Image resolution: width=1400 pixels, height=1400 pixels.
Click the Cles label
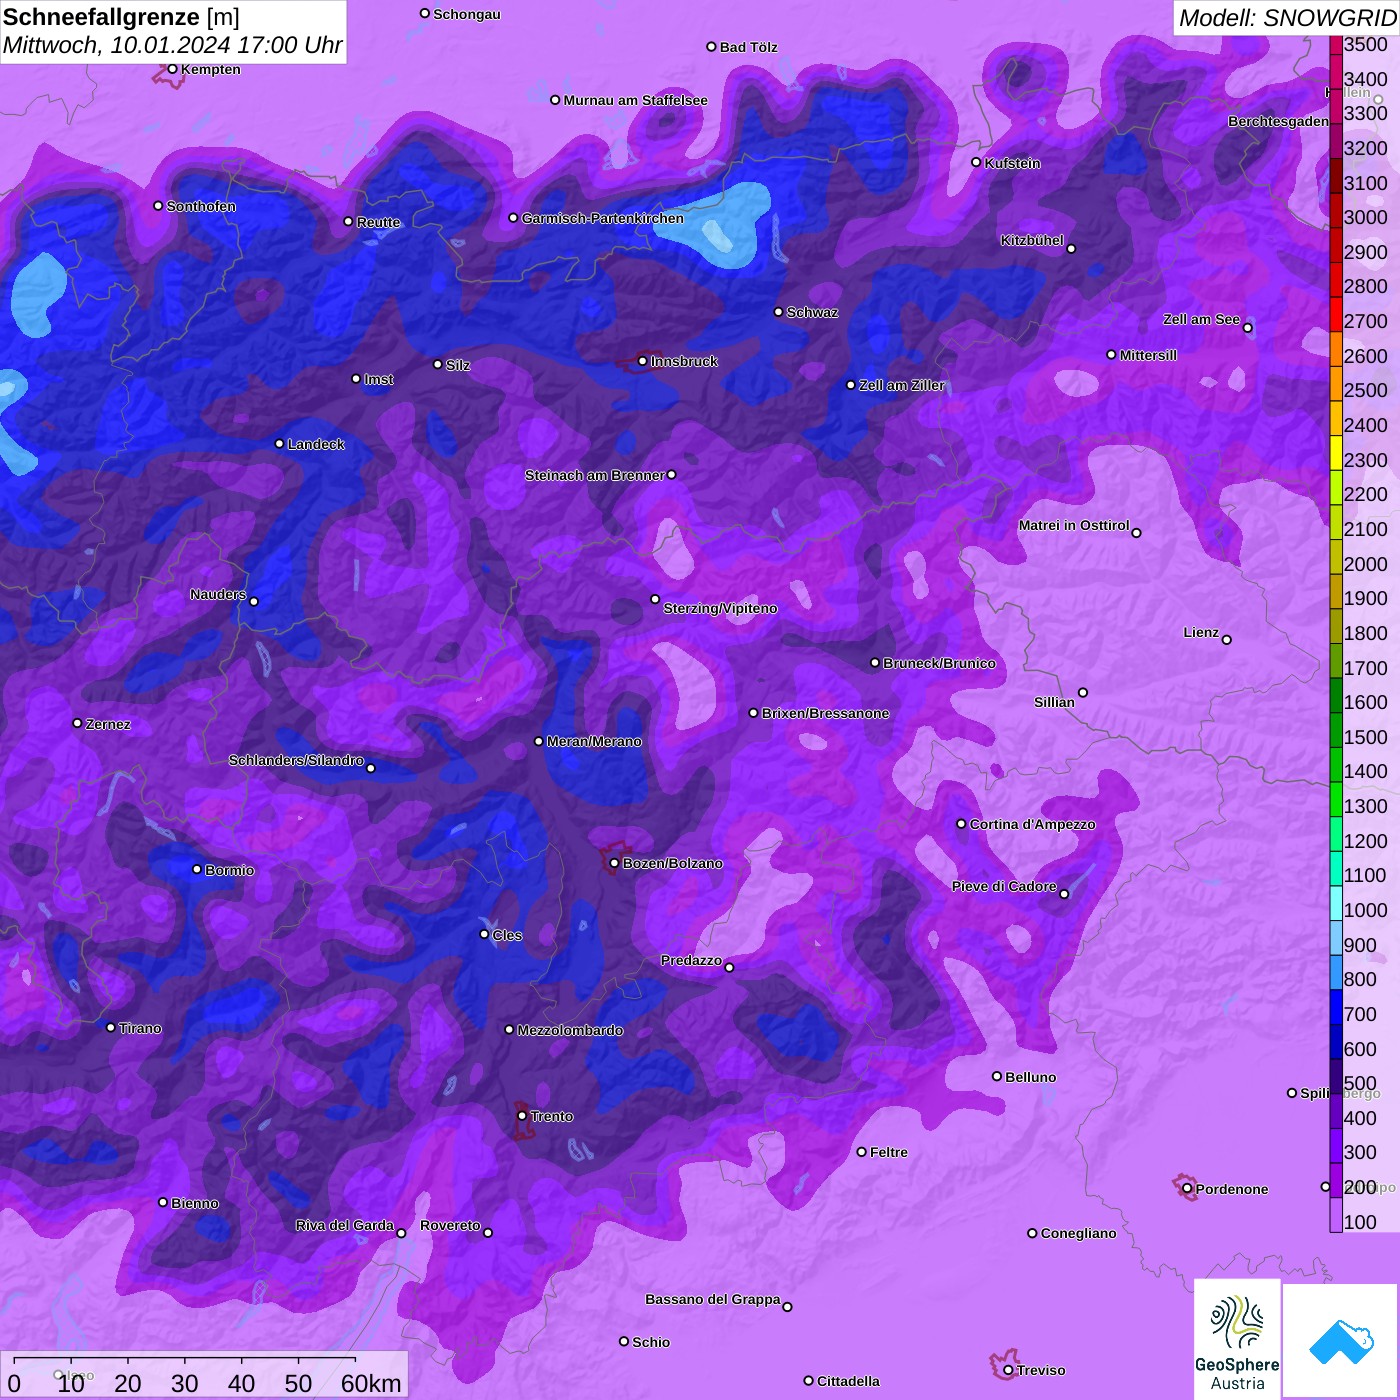coord(507,935)
